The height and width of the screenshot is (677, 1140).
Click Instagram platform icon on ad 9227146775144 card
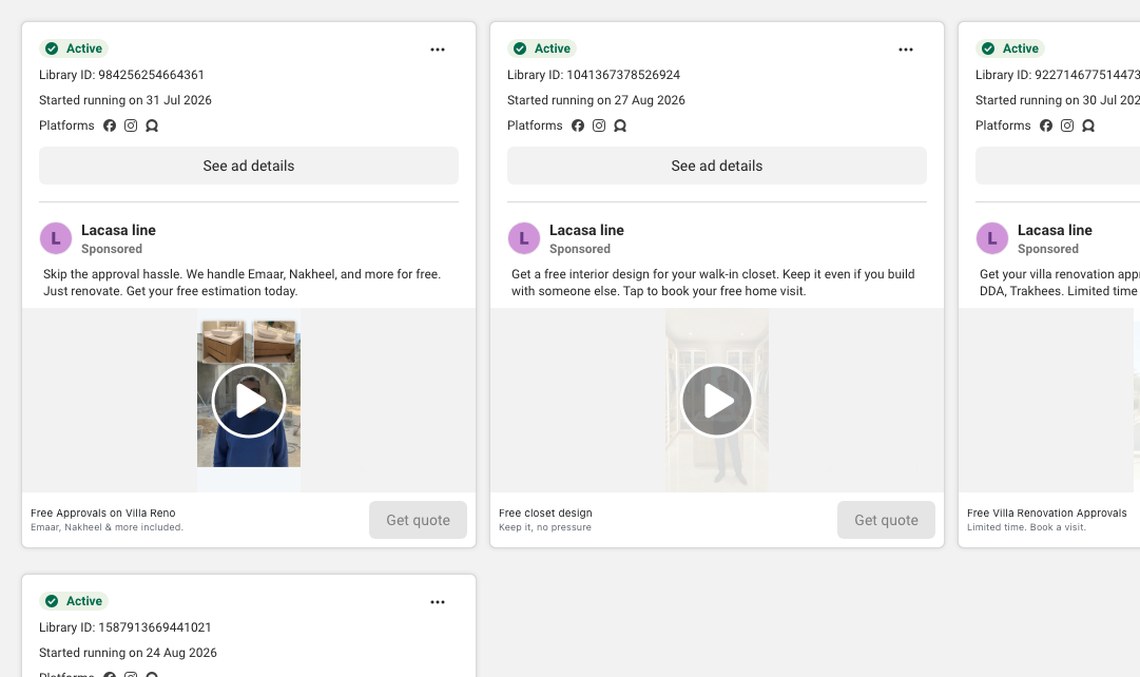coord(1067,125)
